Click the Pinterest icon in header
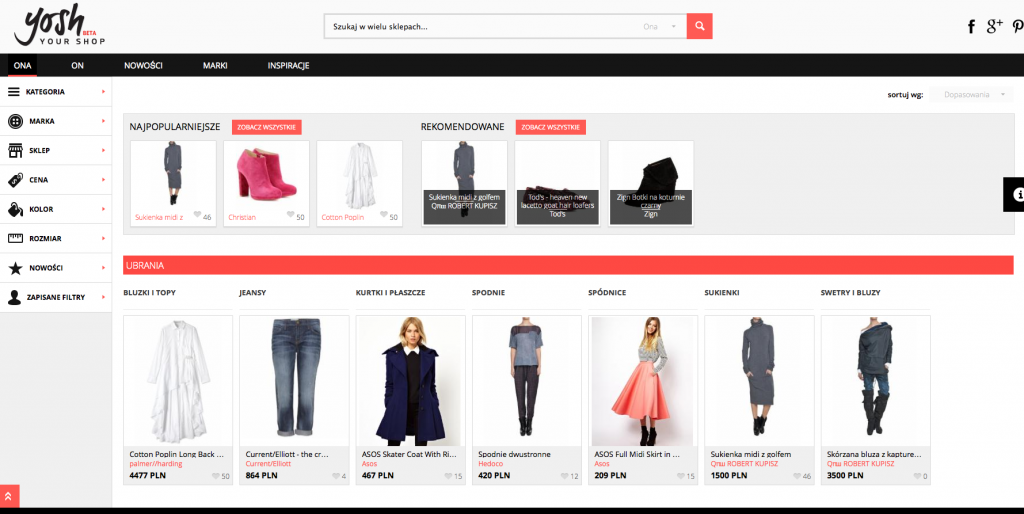Image resolution: width=1024 pixels, height=514 pixels. pyautogui.click(x=1017, y=27)
